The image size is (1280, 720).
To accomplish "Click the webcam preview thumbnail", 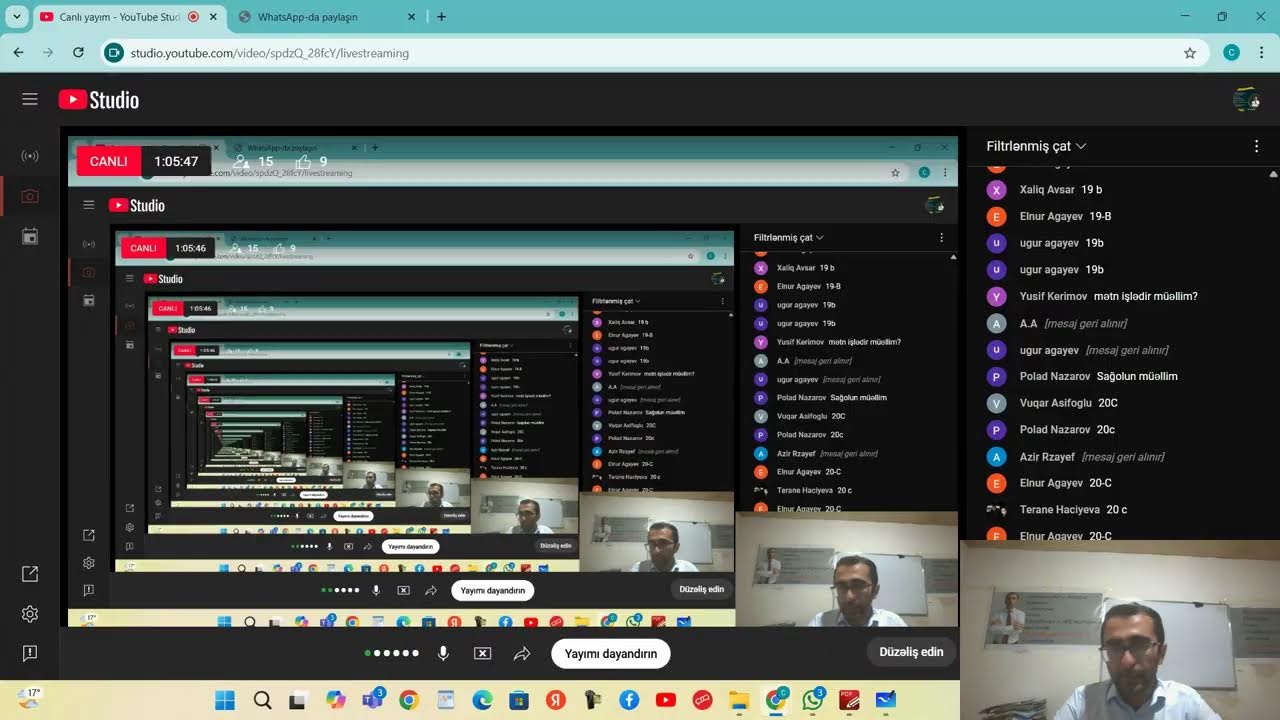I will point(1120,630).
